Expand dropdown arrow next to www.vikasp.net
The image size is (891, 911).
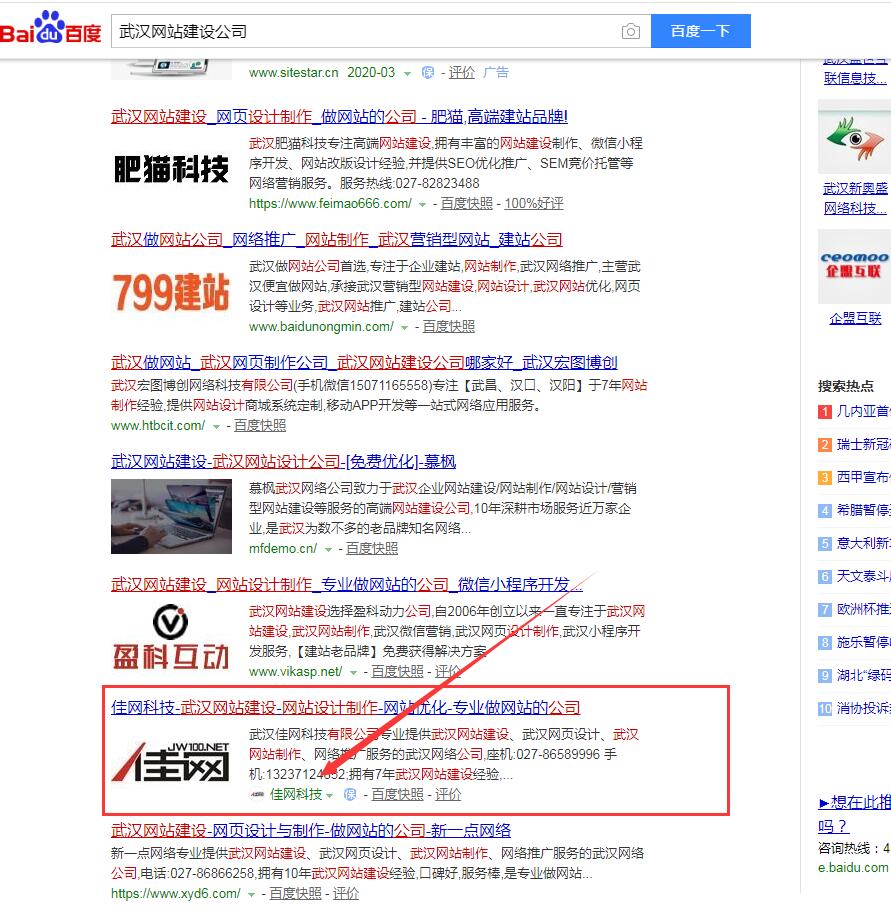click(x=354, y=673)
